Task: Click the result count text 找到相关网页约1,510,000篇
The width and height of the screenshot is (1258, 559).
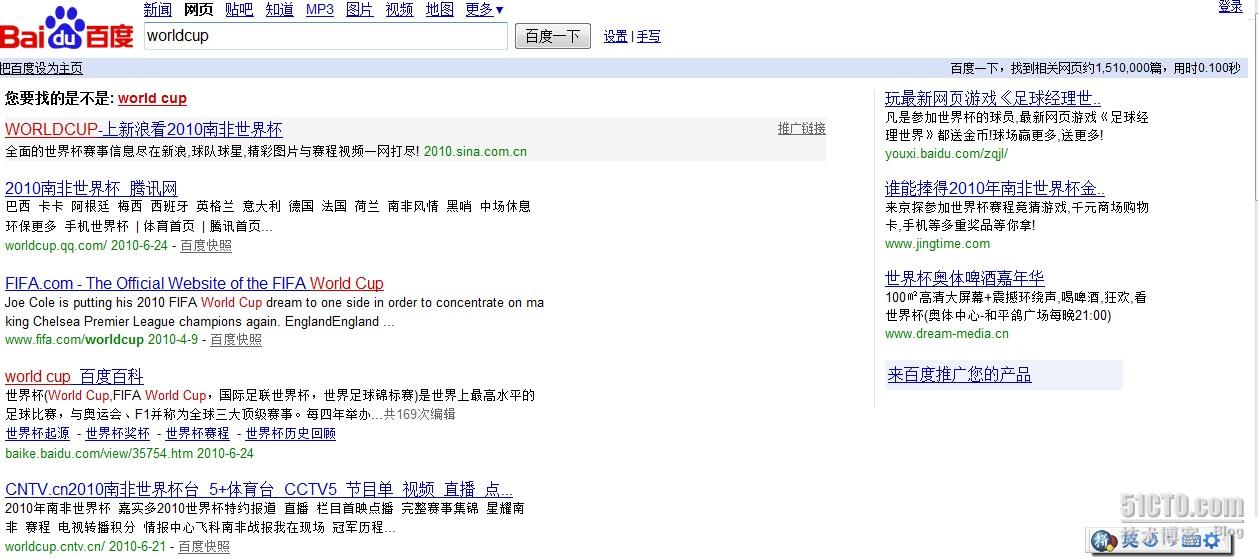Action: pos(1079,68)
